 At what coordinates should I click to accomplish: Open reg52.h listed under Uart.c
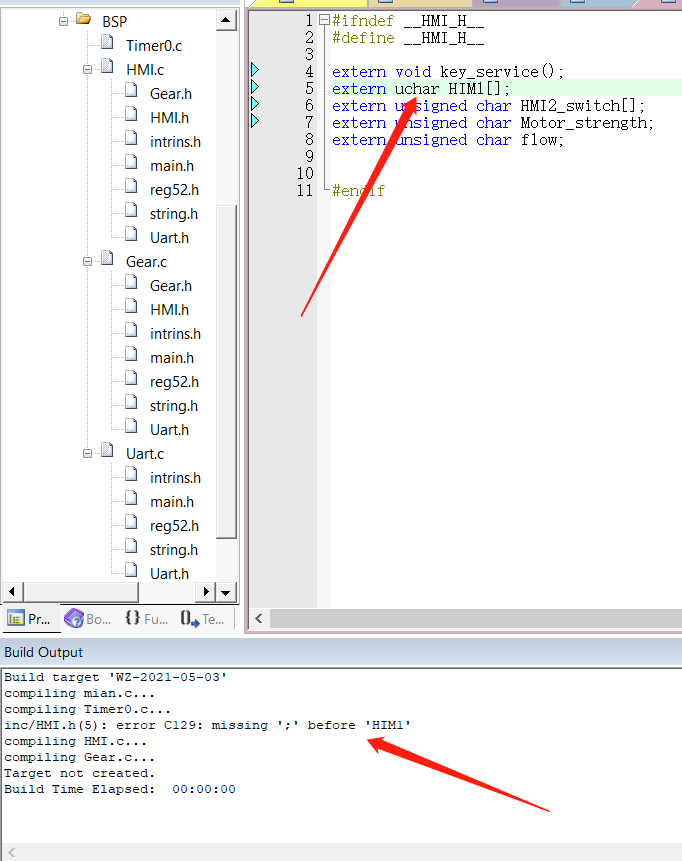(x=174, y=526)
